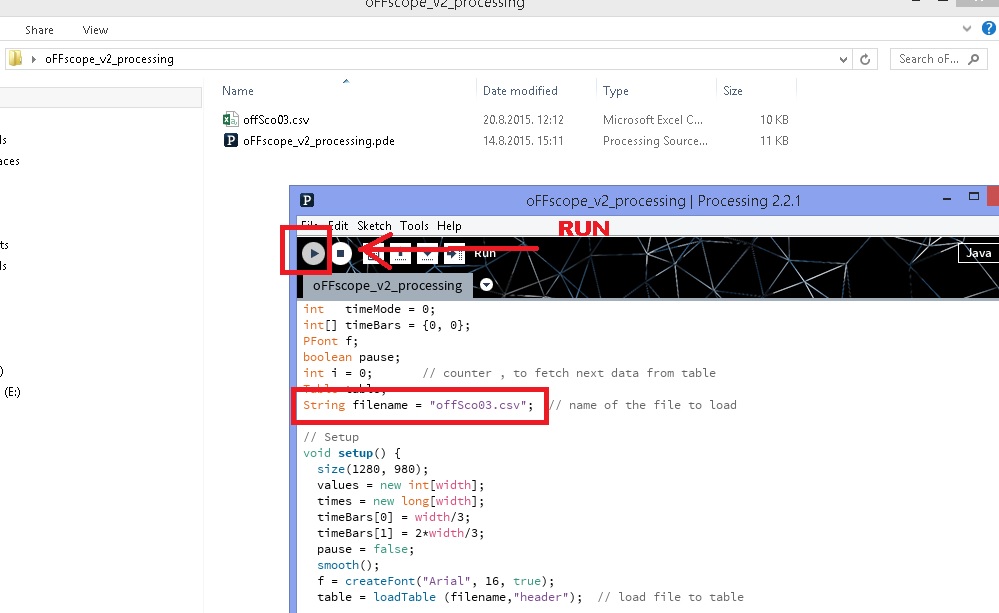This screenshot has height=613, width=999.
Task: Click the Open sketch toolbar icon
Action: click(399, 254)
